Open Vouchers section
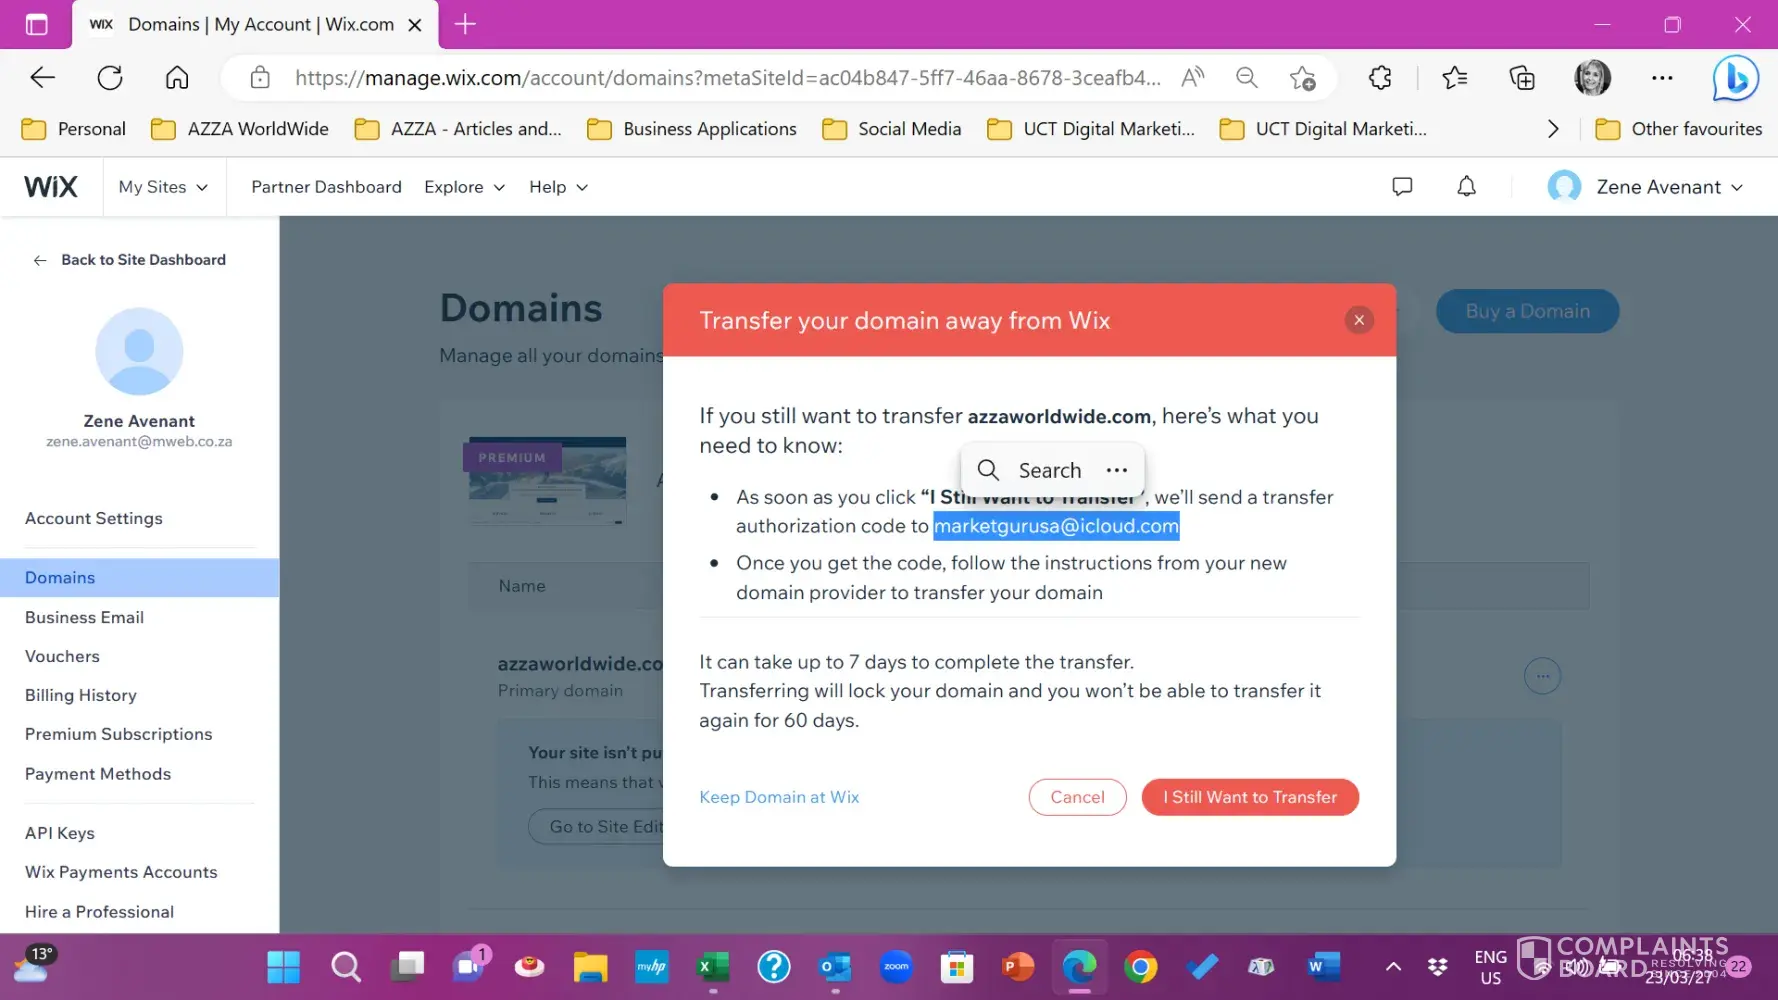The width and height of the screenshot is (1778, 1000). tap(62, 657)
